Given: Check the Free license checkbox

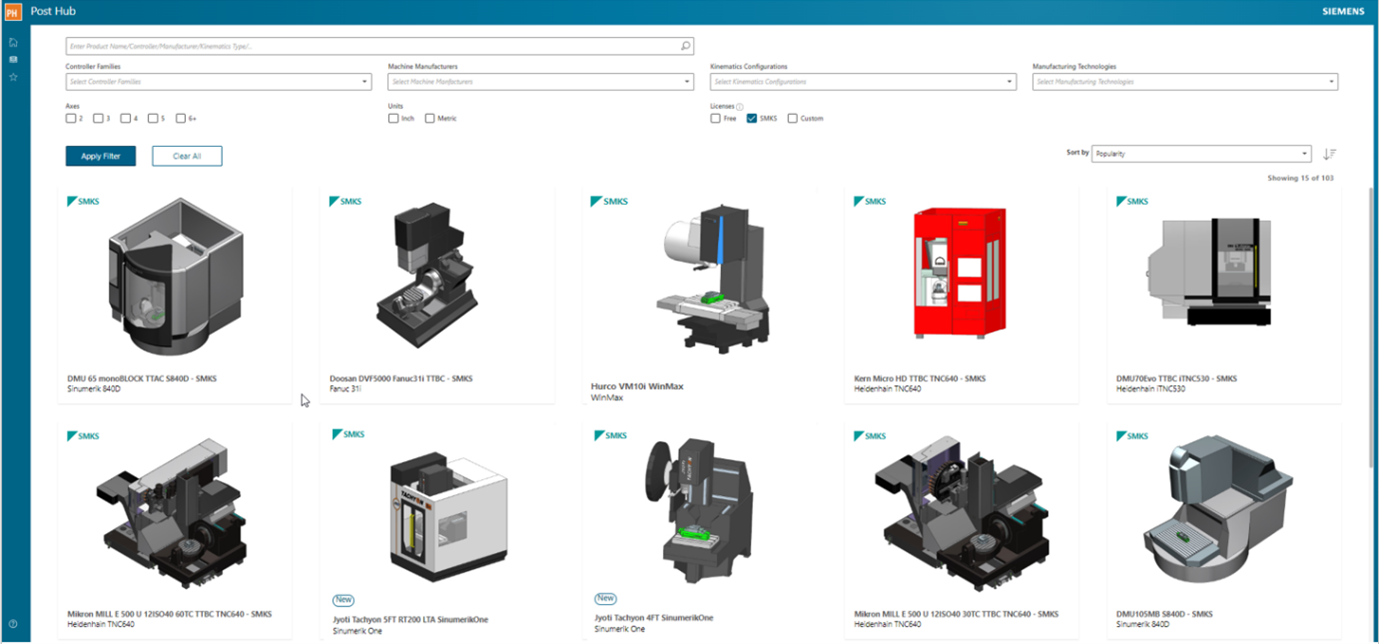Looking at the screenshot, I should pos(716,118).
